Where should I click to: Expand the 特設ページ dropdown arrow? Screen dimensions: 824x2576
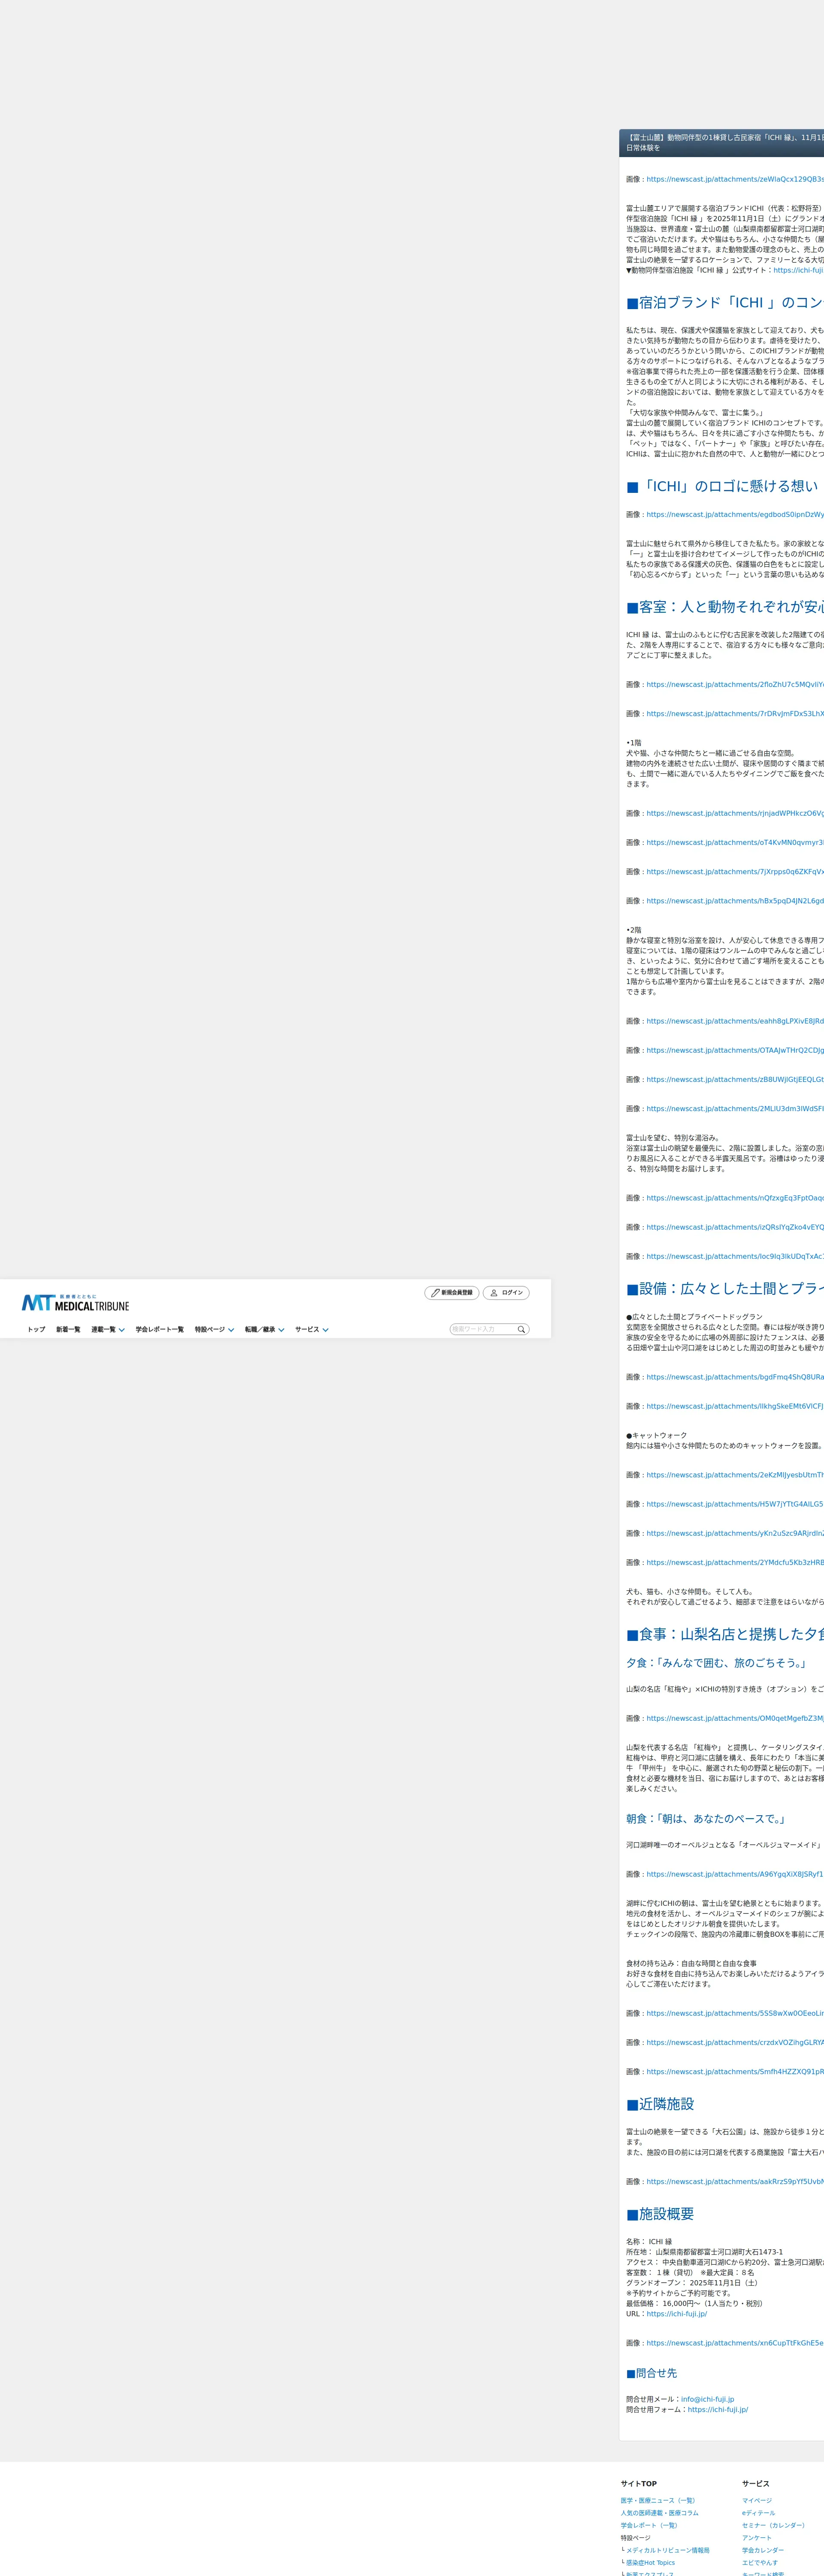[231, 1330]
